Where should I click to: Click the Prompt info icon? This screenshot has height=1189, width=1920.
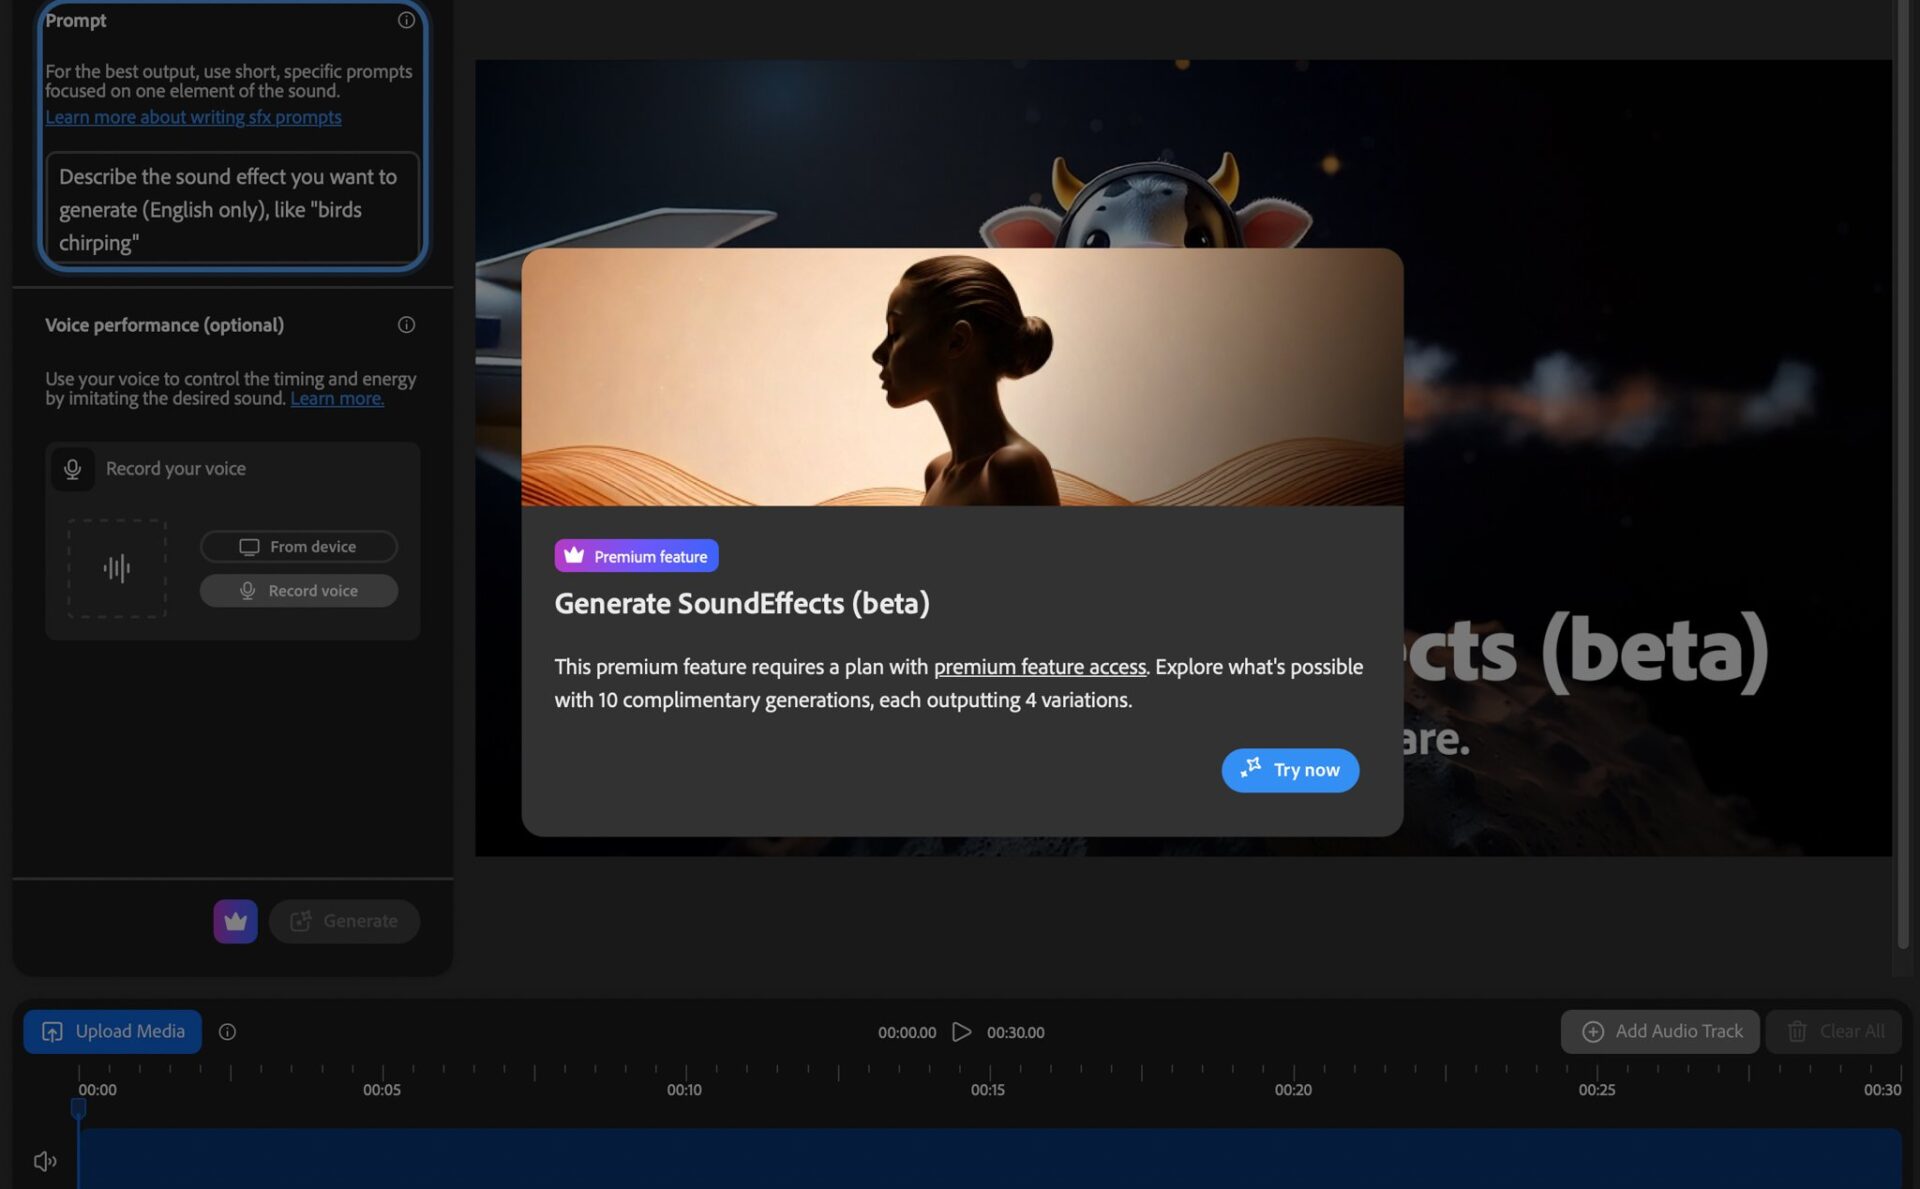point(406,20)
